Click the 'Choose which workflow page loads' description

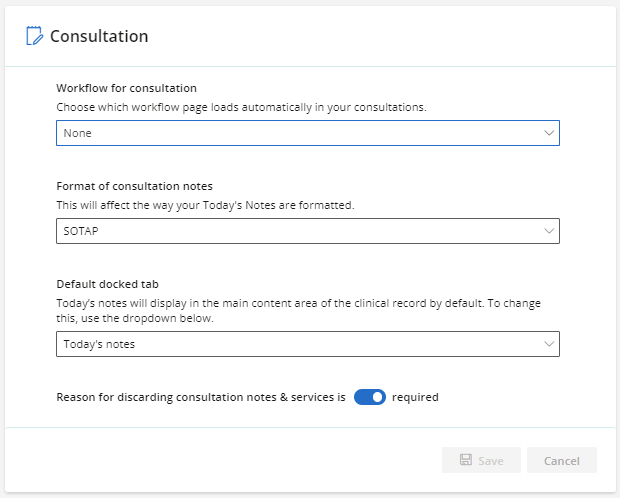(241, 107)
